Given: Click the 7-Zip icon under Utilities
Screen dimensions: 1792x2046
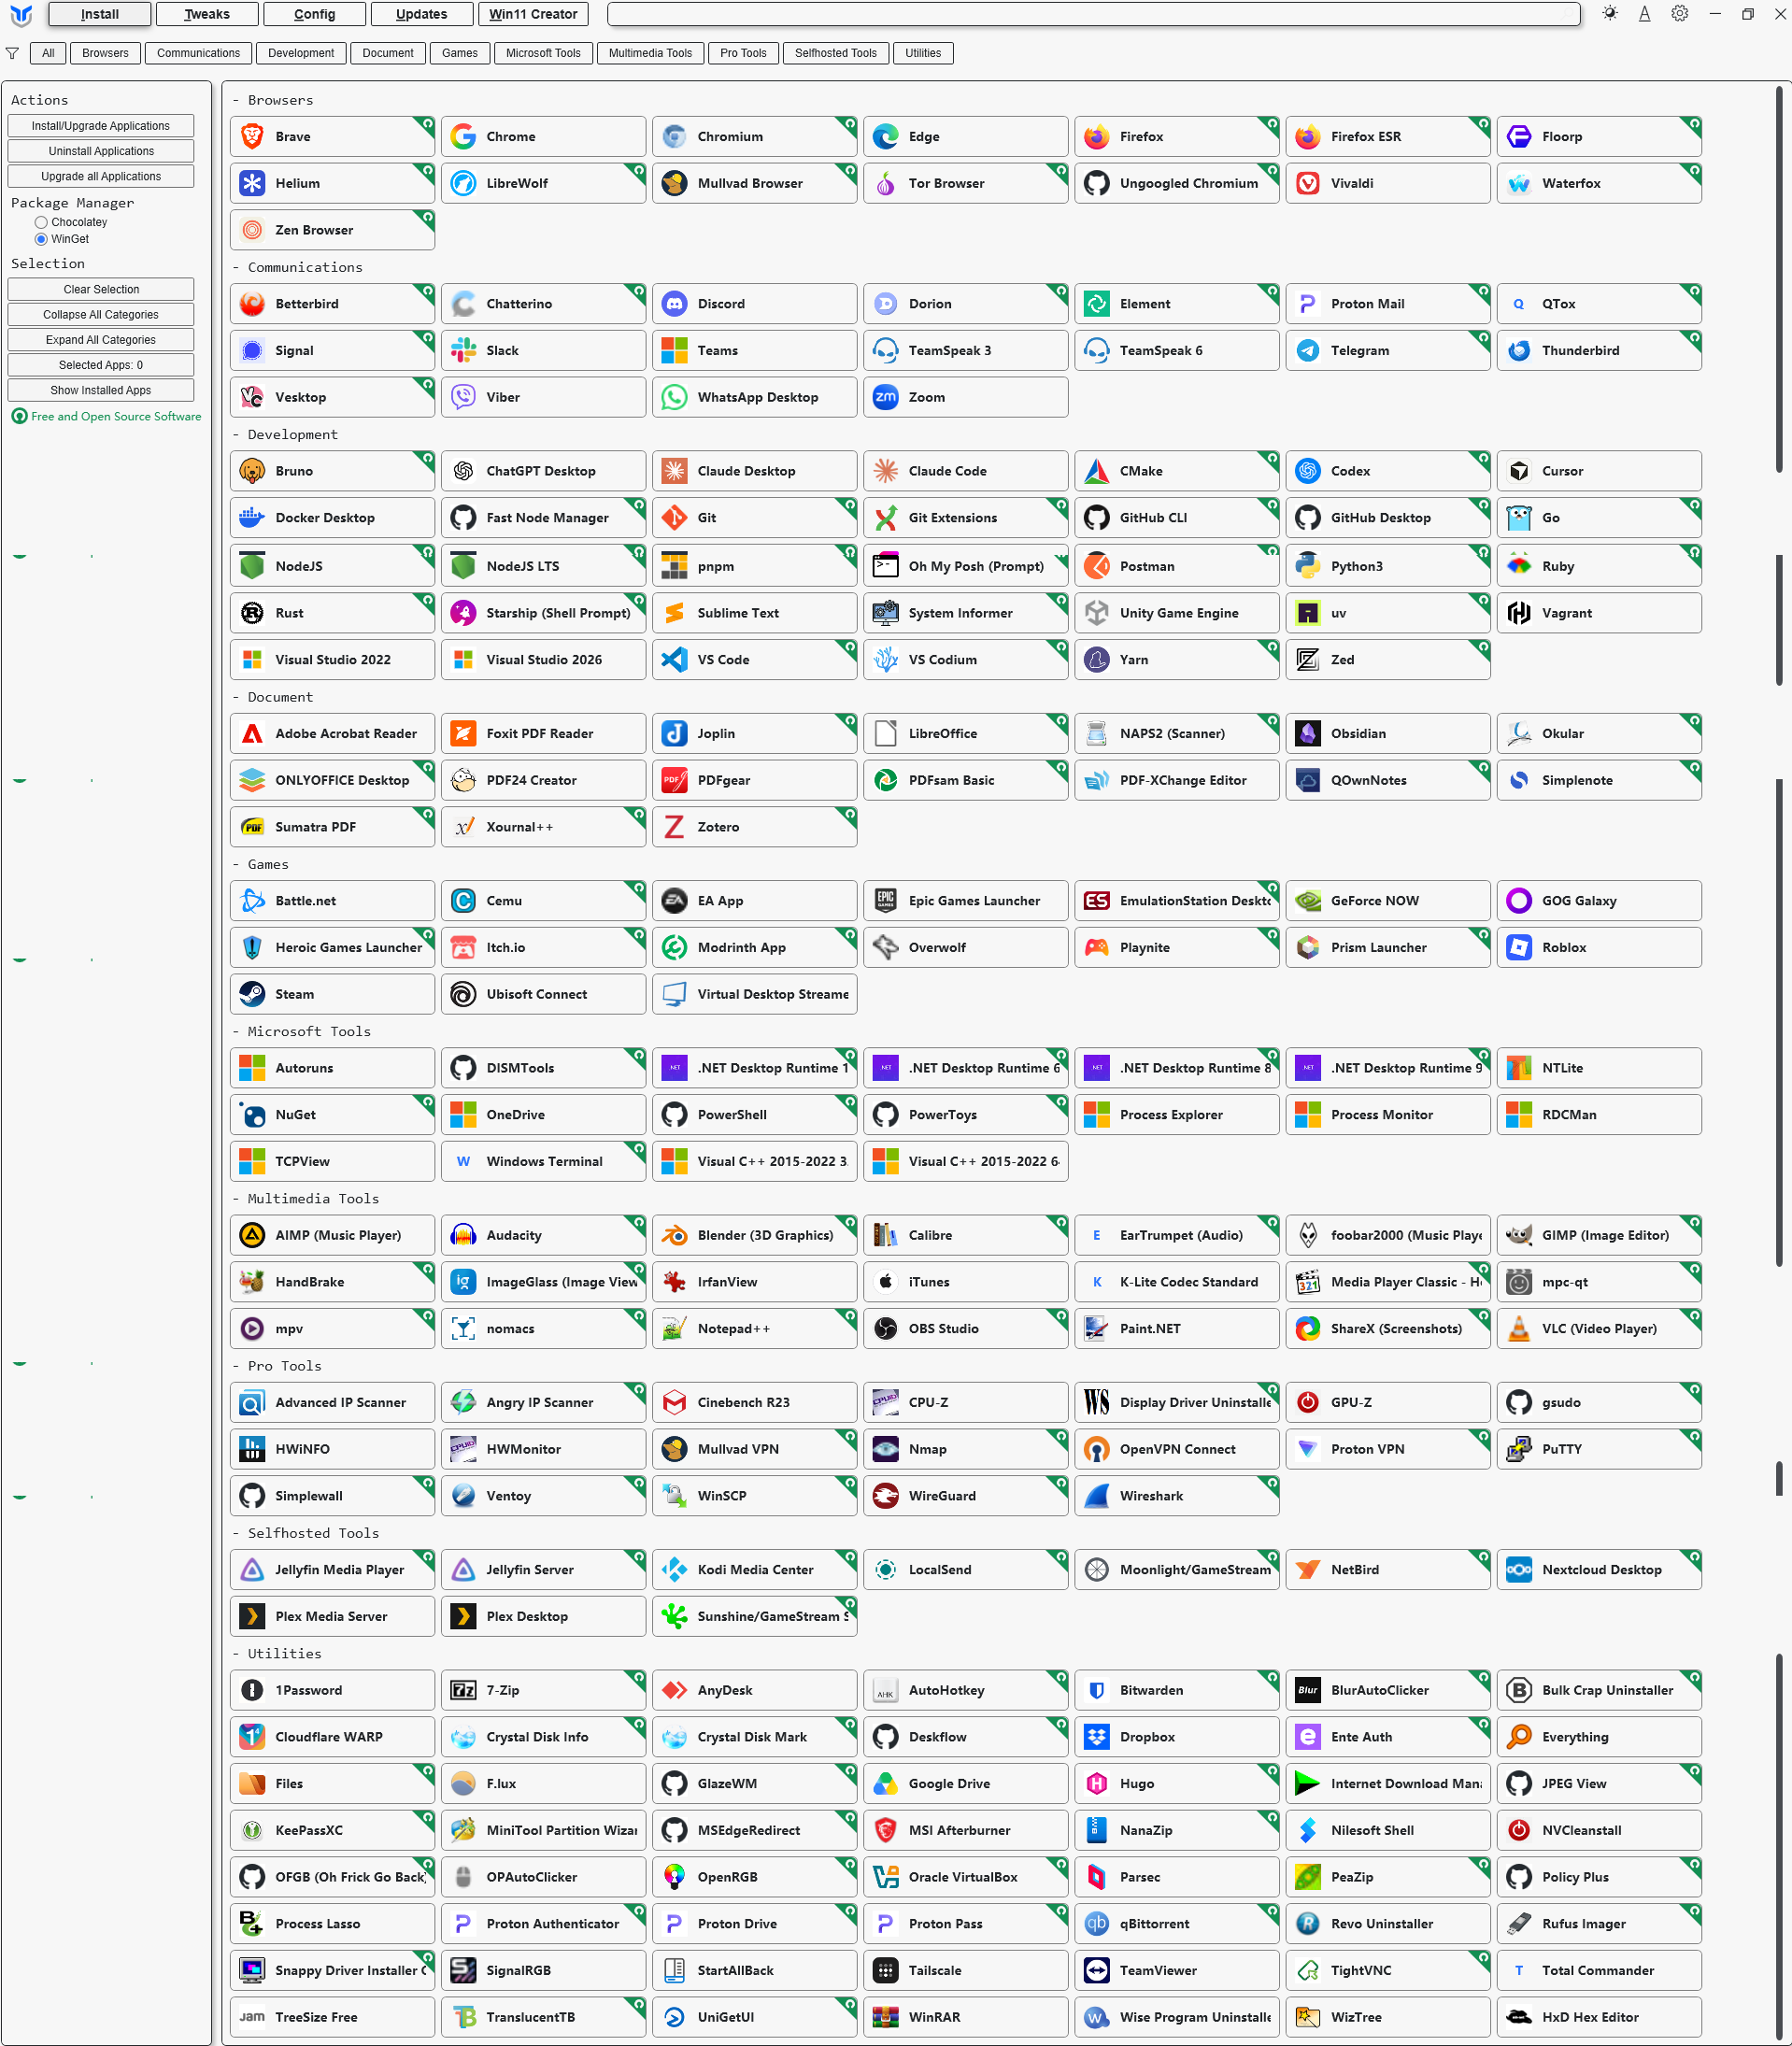Looking at the screenshot, I should (x=463, y=1691).
